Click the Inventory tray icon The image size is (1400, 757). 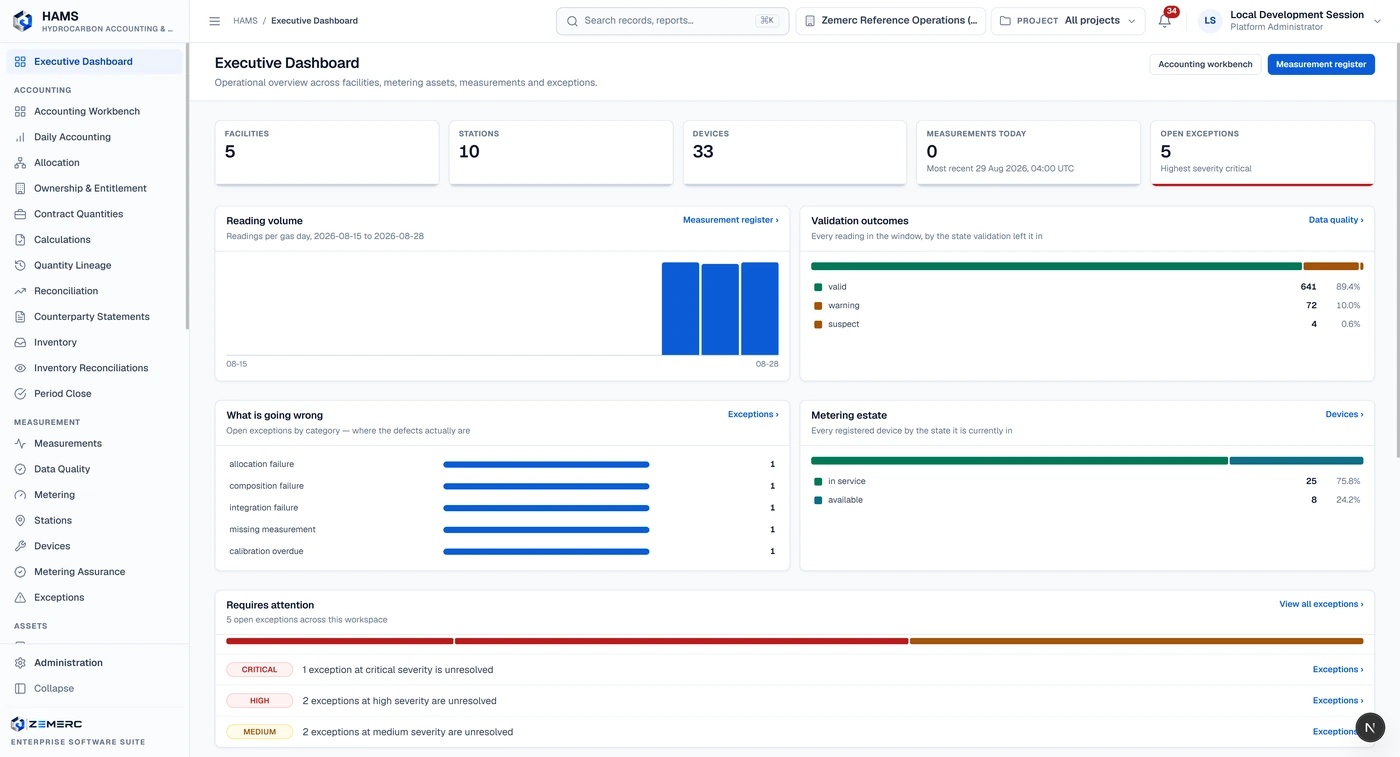(20, 342)
